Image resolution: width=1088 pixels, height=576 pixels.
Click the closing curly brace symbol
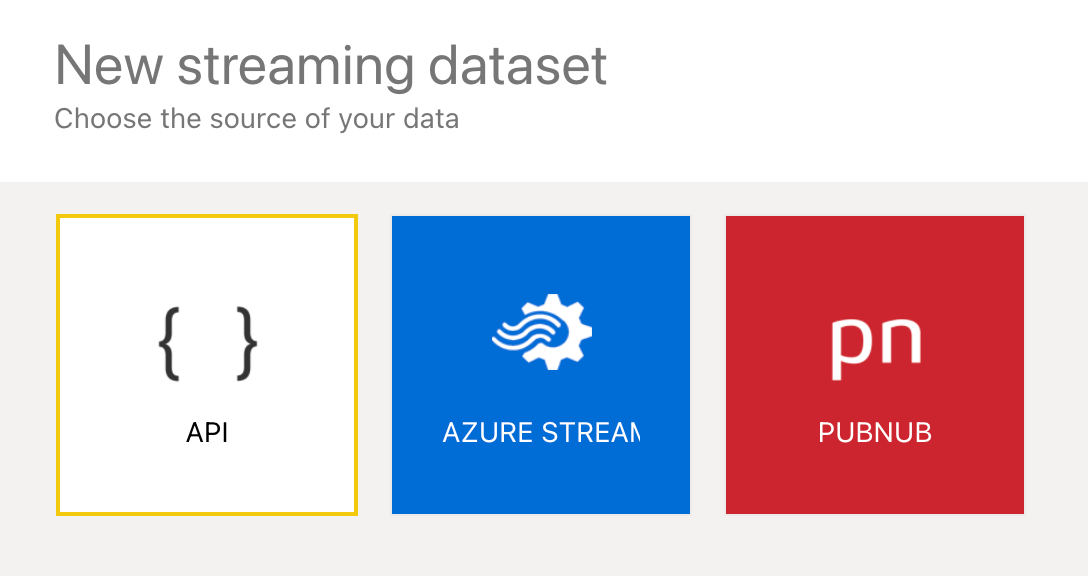[x=246, y=343]
